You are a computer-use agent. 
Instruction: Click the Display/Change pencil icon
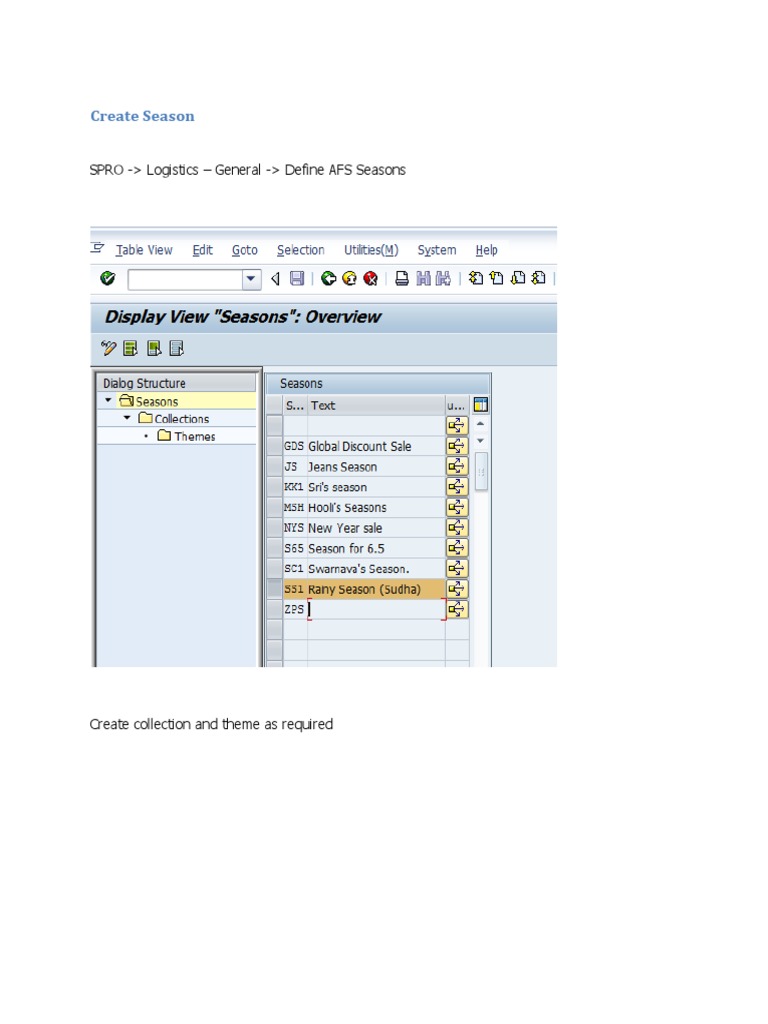[108, 348]
